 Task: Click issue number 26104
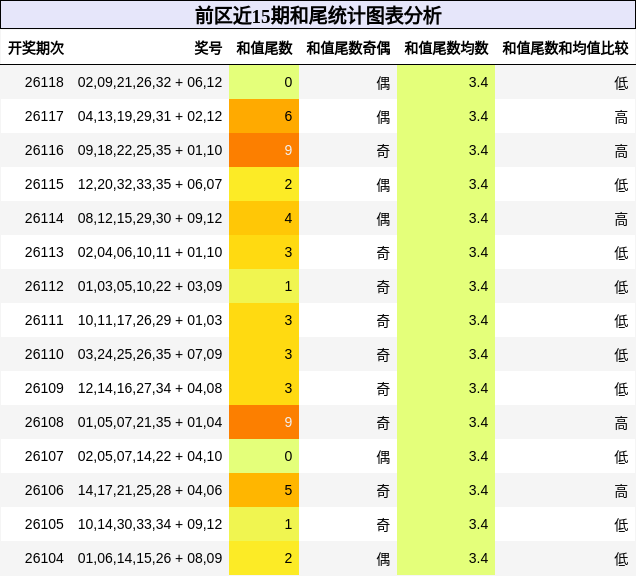[44, 559]
